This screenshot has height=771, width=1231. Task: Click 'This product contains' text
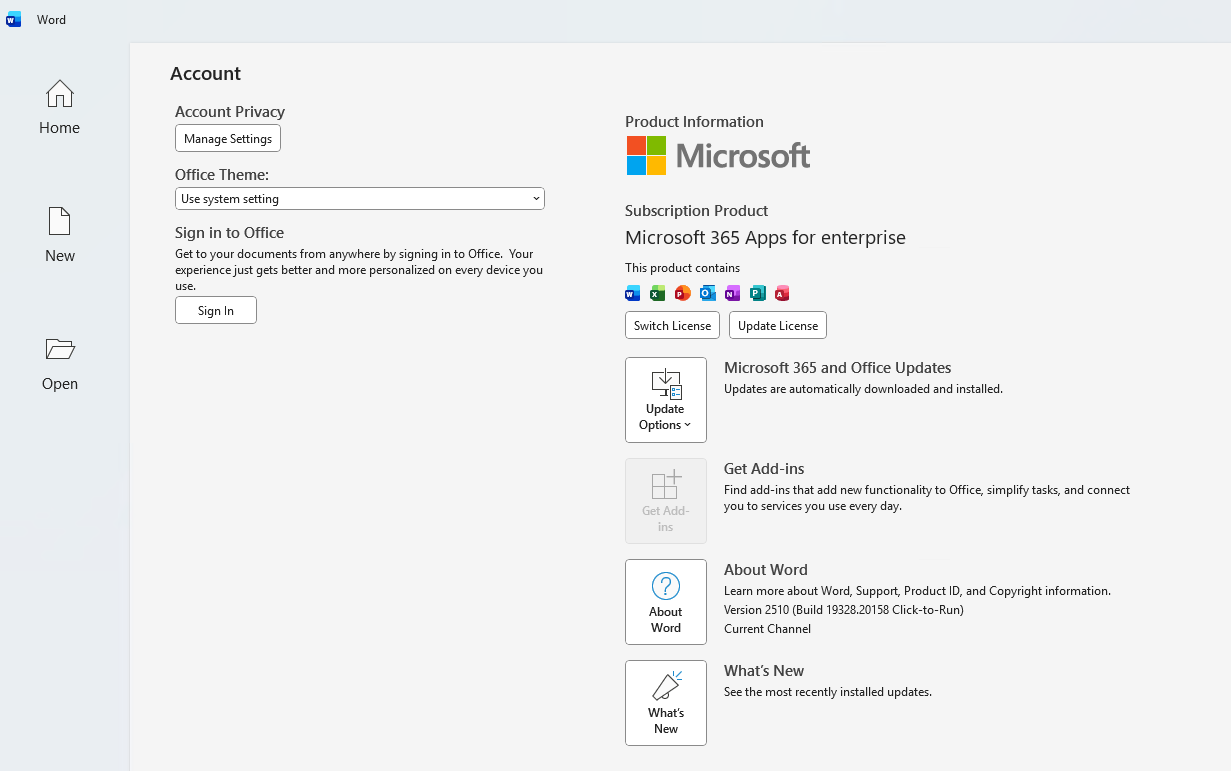(682, 268)
